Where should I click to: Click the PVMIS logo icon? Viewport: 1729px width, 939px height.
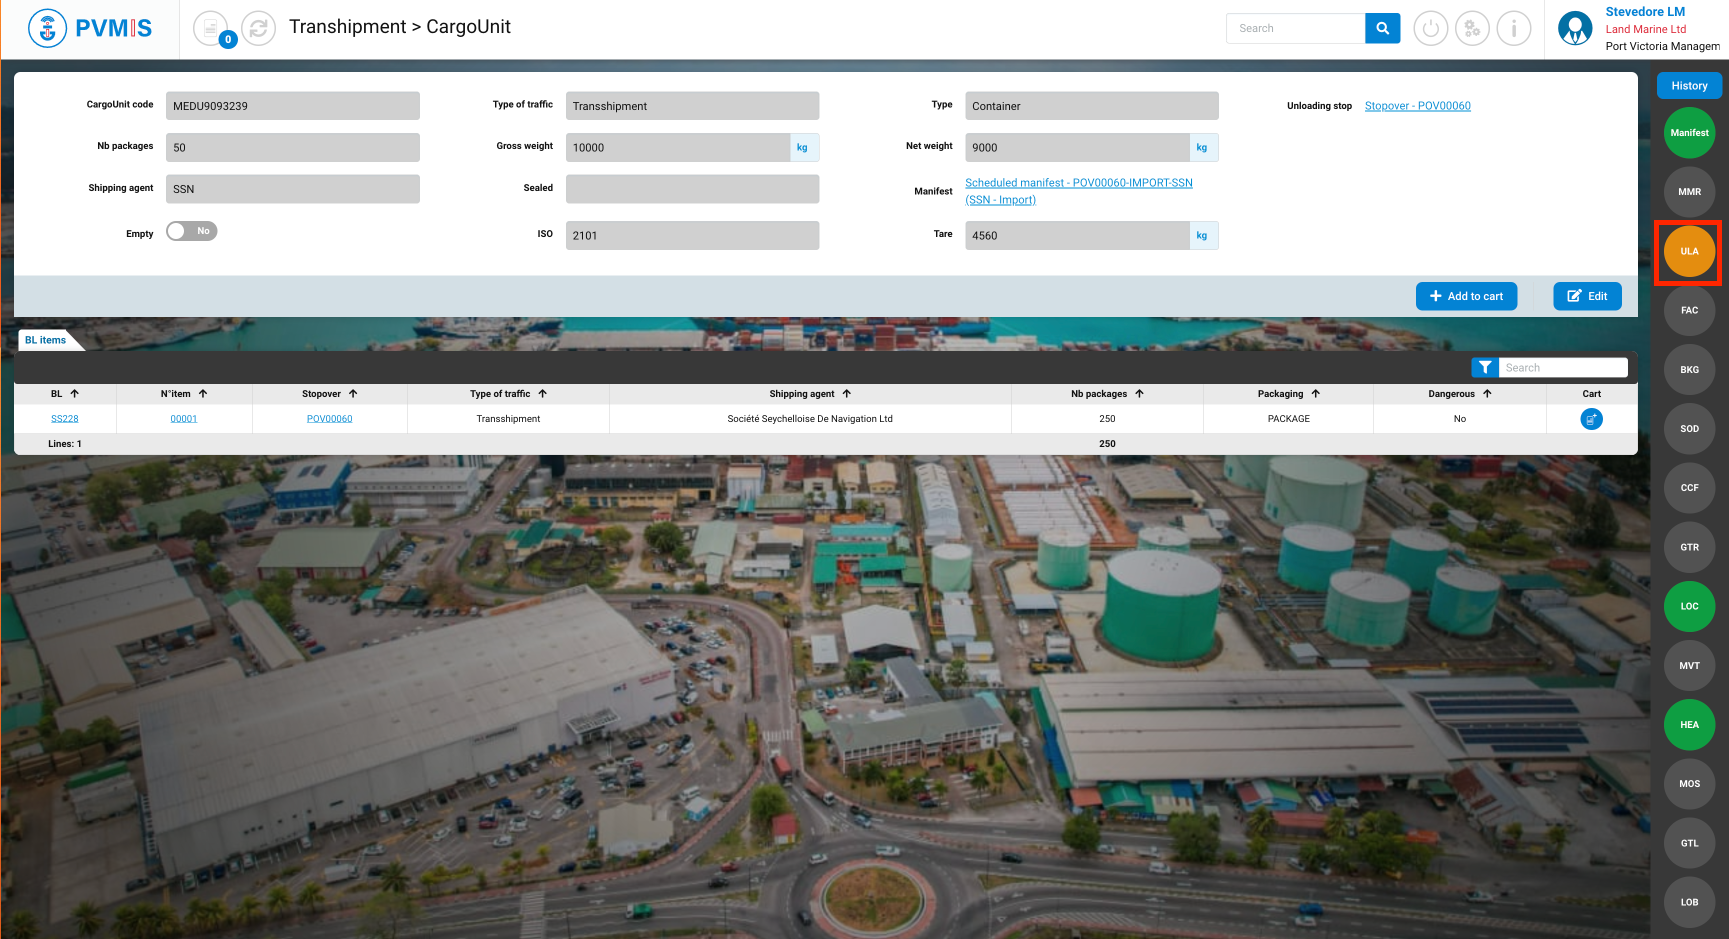(x=47, y=29)
